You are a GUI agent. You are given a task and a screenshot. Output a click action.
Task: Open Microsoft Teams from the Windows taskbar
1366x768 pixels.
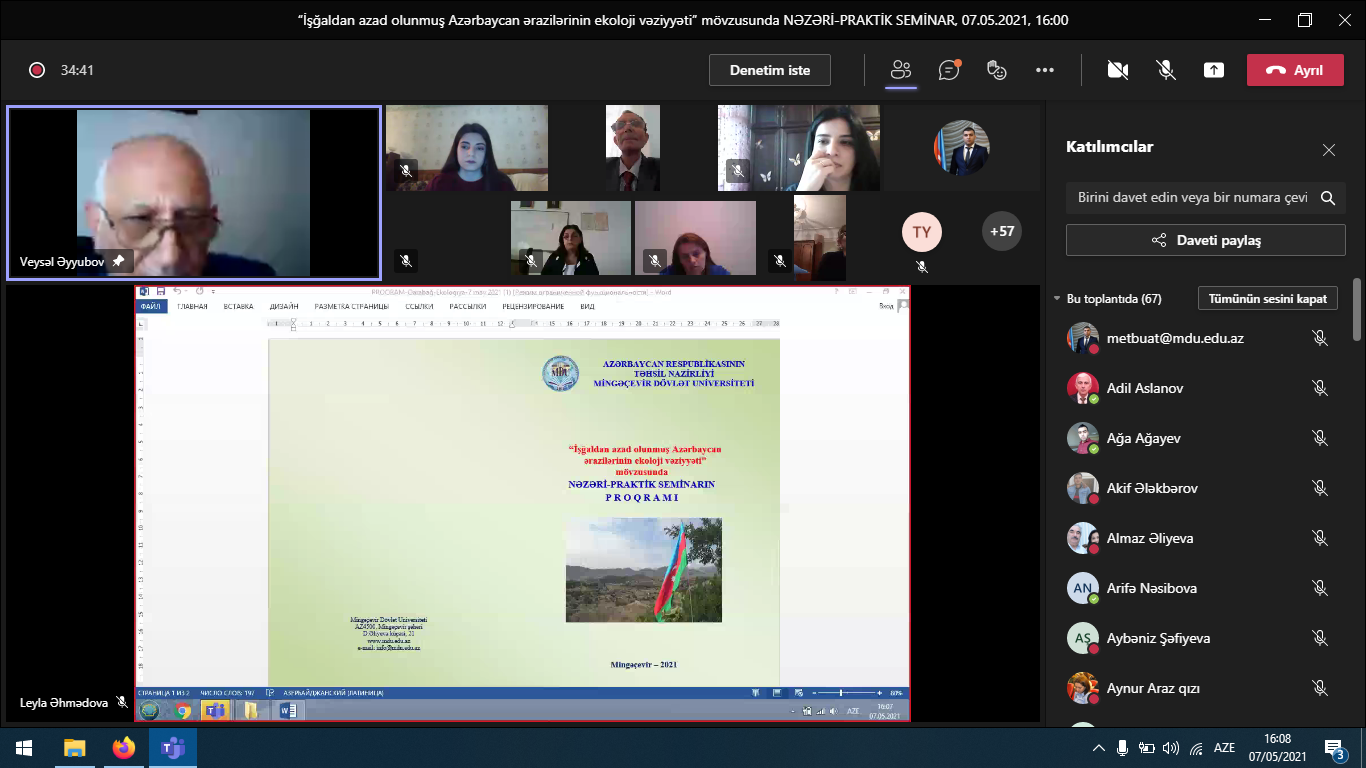tap(173, 748)
